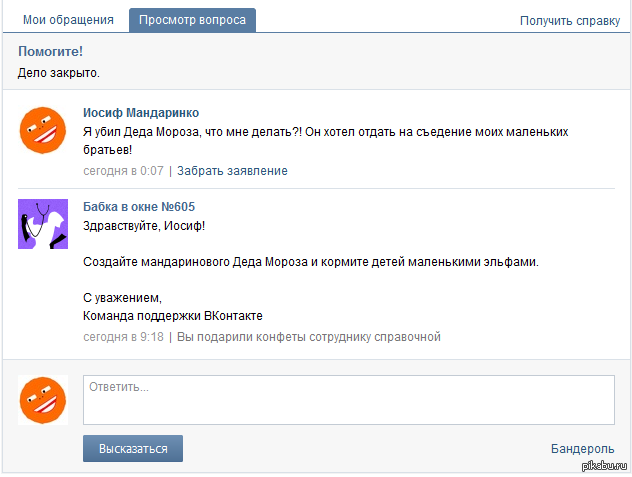The width and height of the screenshot is (632, 477).
Task: Select the Просмотр вопроса tab
Action: click(192, 20)
